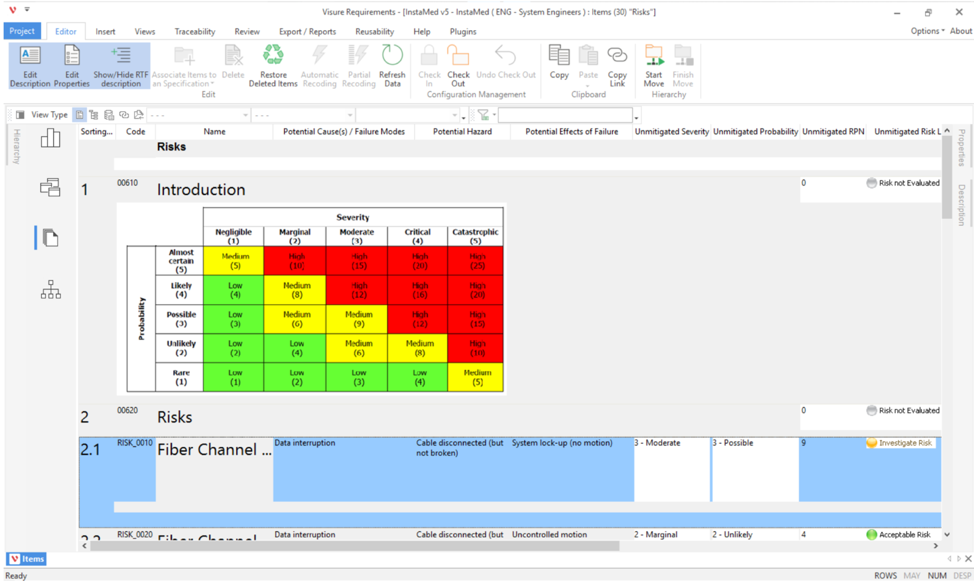Click the Refresh Data icon
Viewport: 974px width, 581px height.
[x=392, y=55]
